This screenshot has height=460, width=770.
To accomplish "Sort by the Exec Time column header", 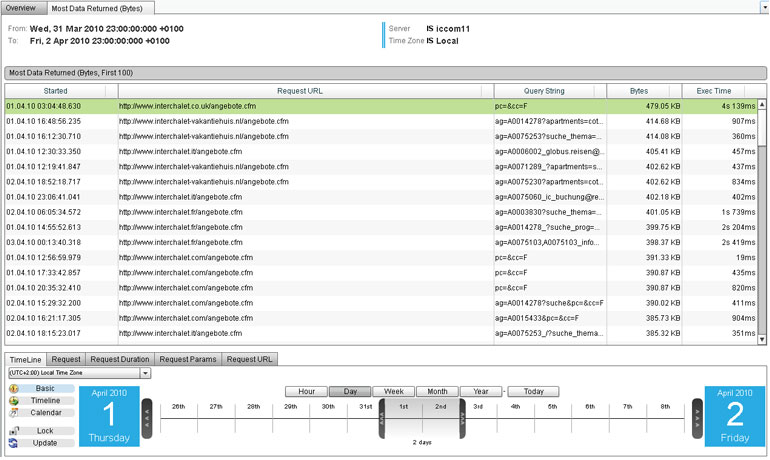I will (x=714, y=91).
